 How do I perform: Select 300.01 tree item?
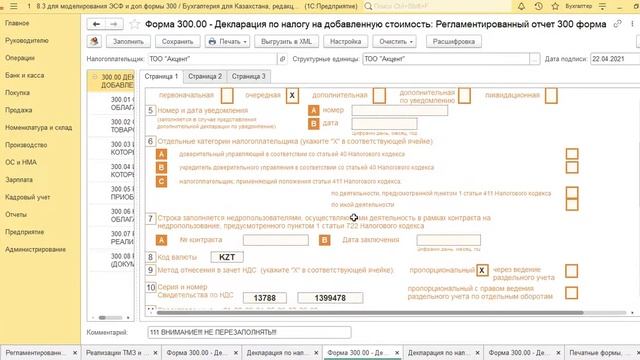click(x=122, y=104)
